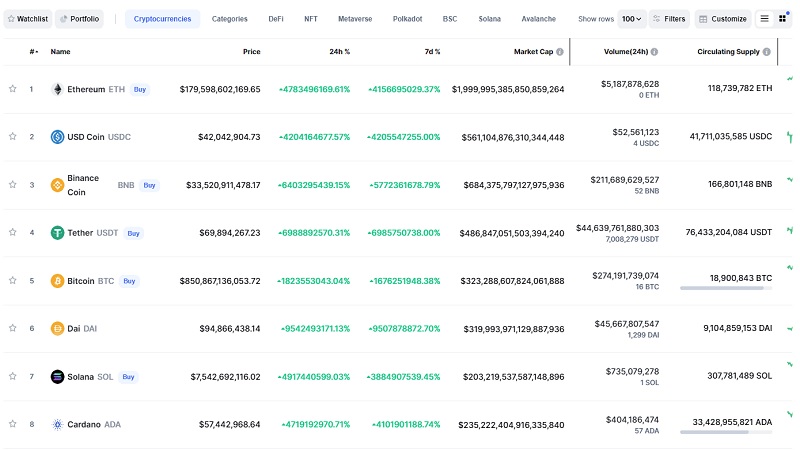
Task: Select the BSC tab
Action: pyautogui.click(x=450, y=19)
